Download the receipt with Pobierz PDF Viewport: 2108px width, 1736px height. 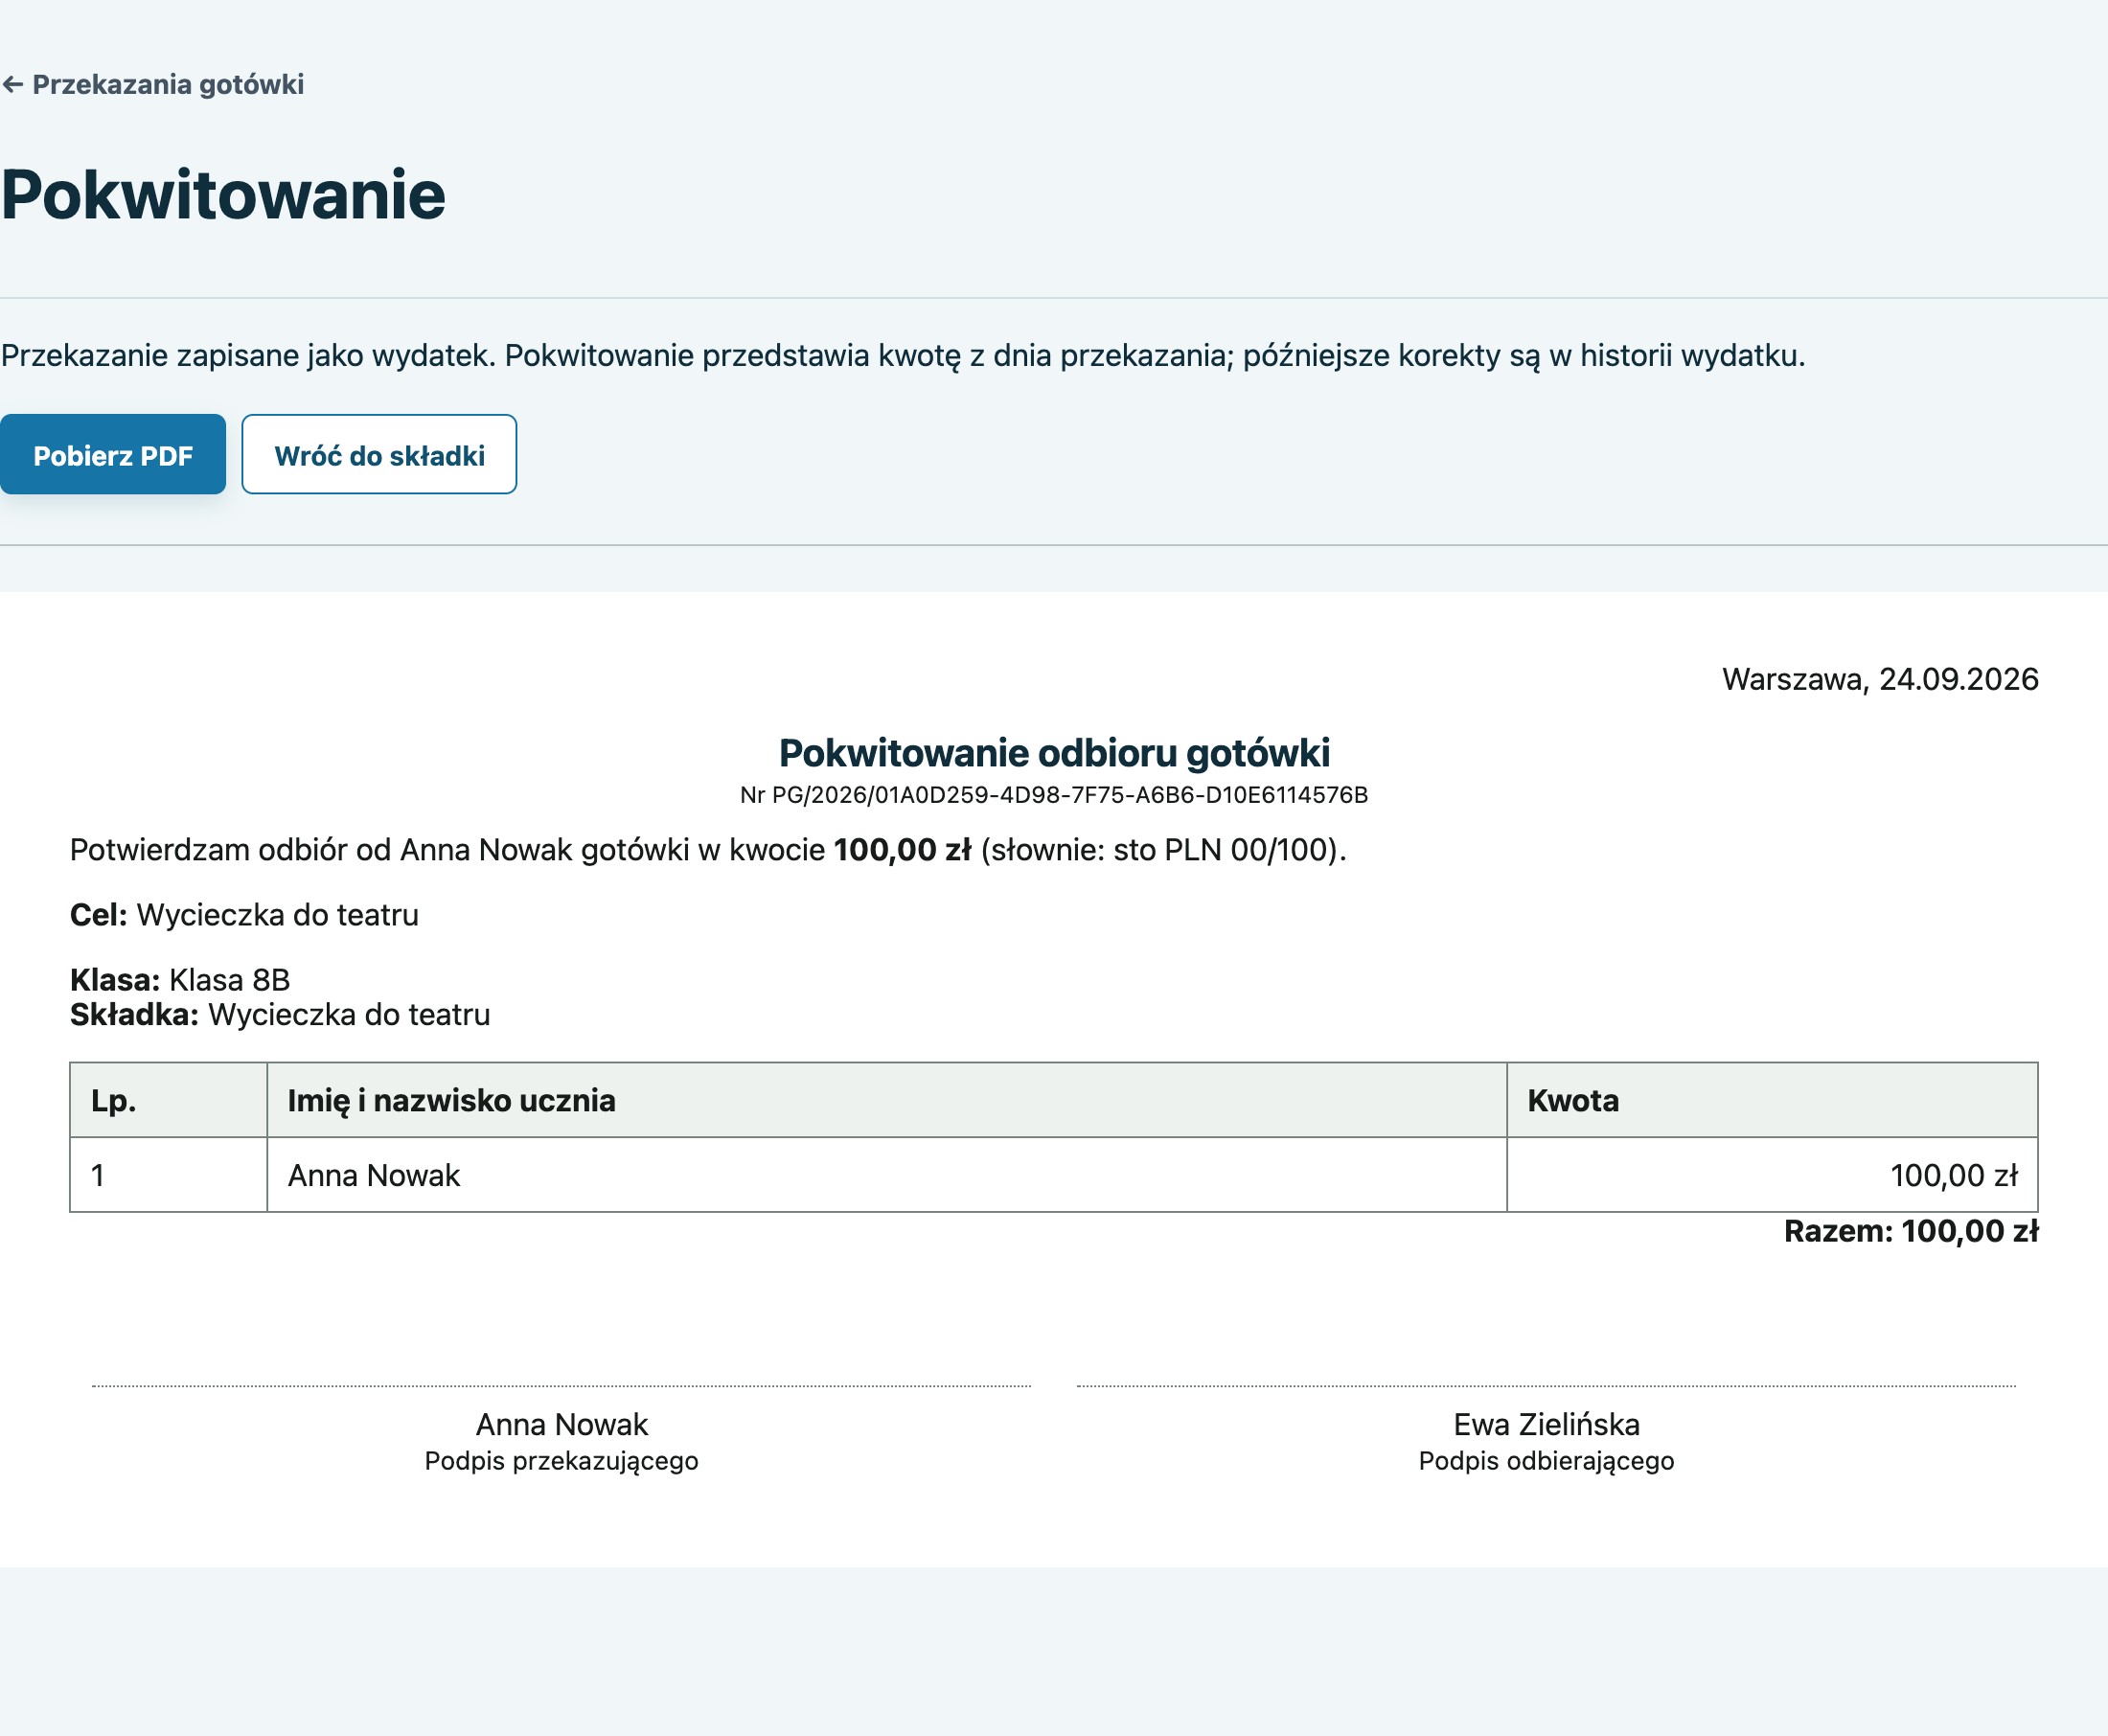point(113,455)
